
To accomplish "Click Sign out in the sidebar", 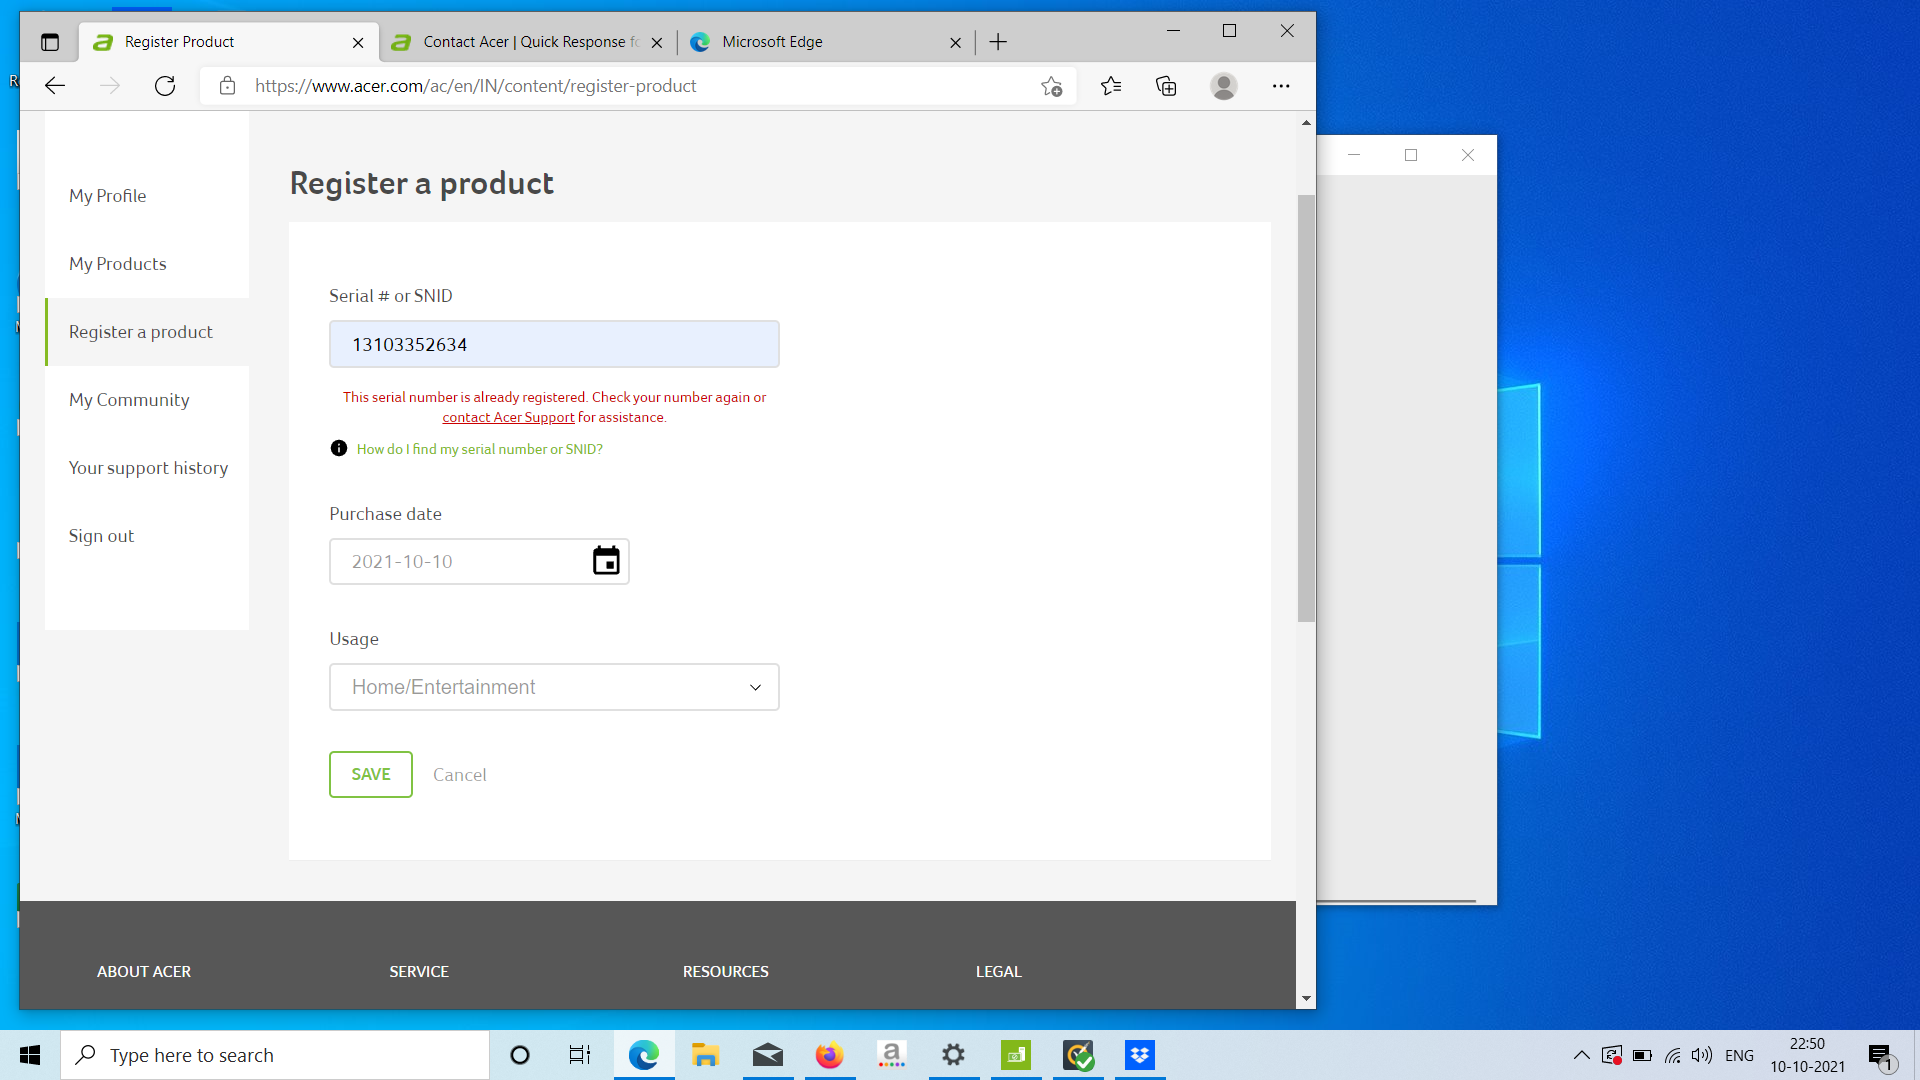I will click(x=101, y=536).
